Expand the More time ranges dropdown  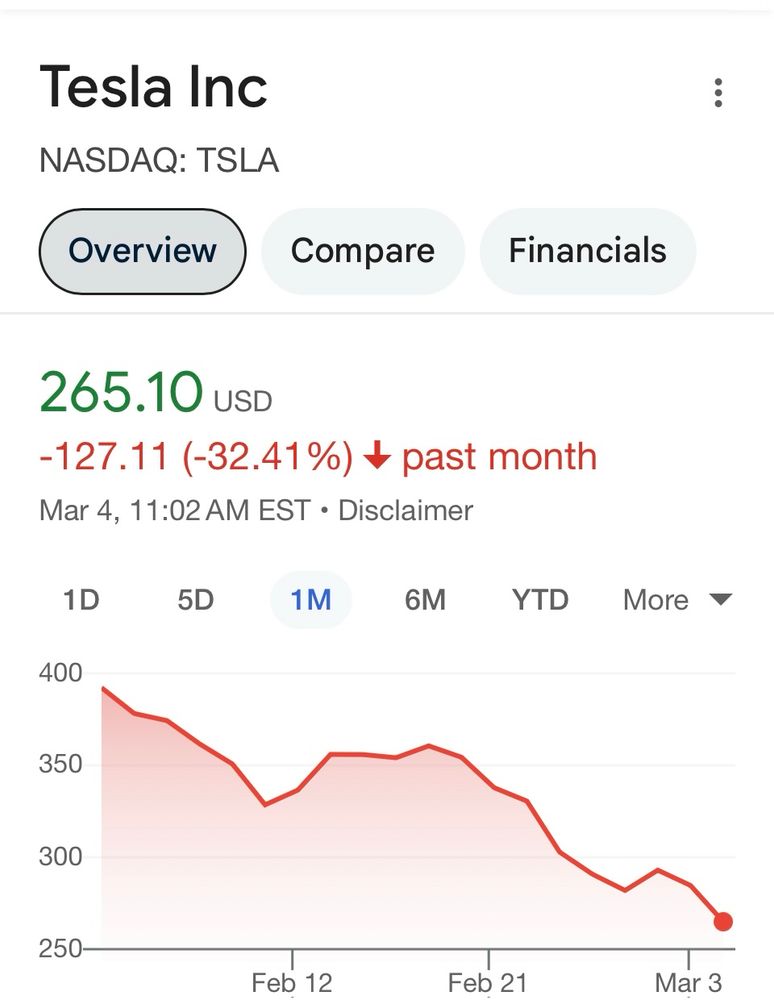pos(656,600)
